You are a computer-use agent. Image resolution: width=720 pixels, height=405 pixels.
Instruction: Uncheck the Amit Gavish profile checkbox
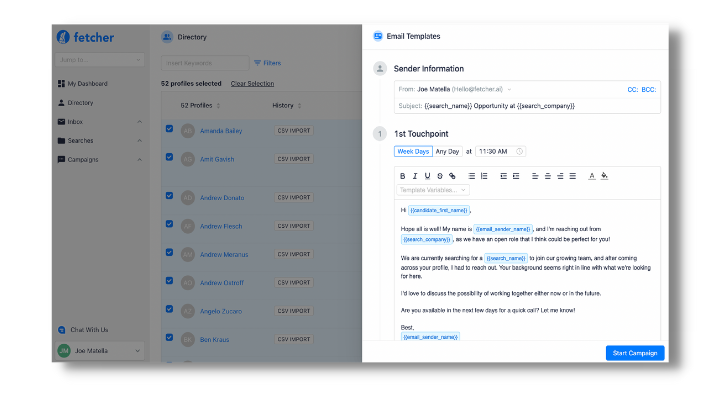click(169, 157)
